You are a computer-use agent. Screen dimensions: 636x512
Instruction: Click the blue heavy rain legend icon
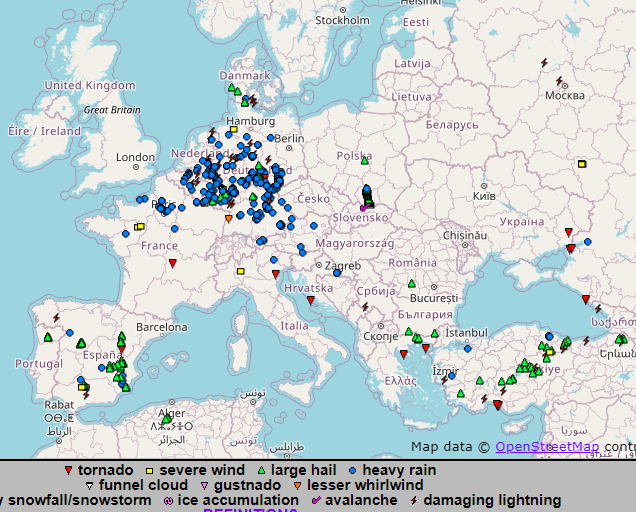[x=352, y=471]
